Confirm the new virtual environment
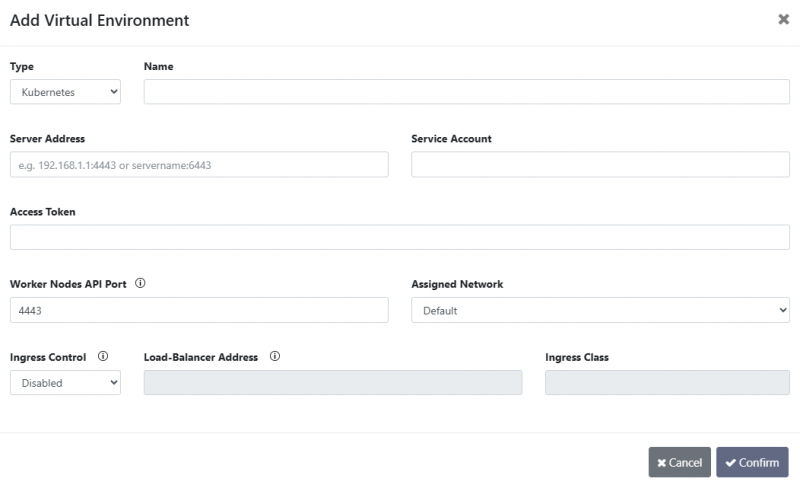Image resolution: width=800 pixels, height=488 pixels. [x=752, y=462]
